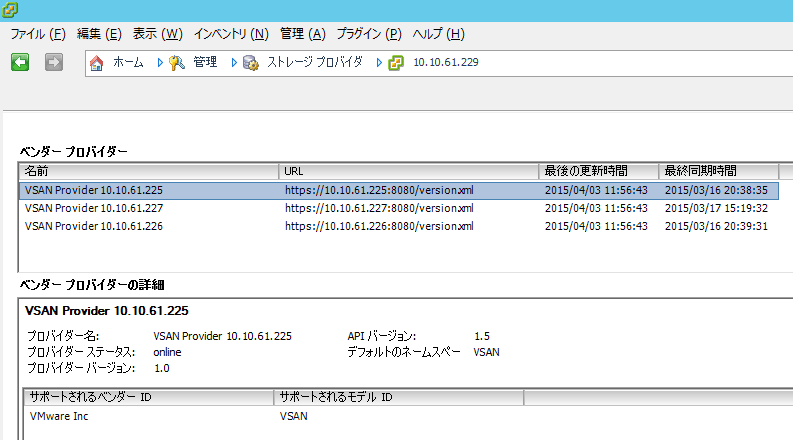Sort providers by 名前 column header

point(149,171)
